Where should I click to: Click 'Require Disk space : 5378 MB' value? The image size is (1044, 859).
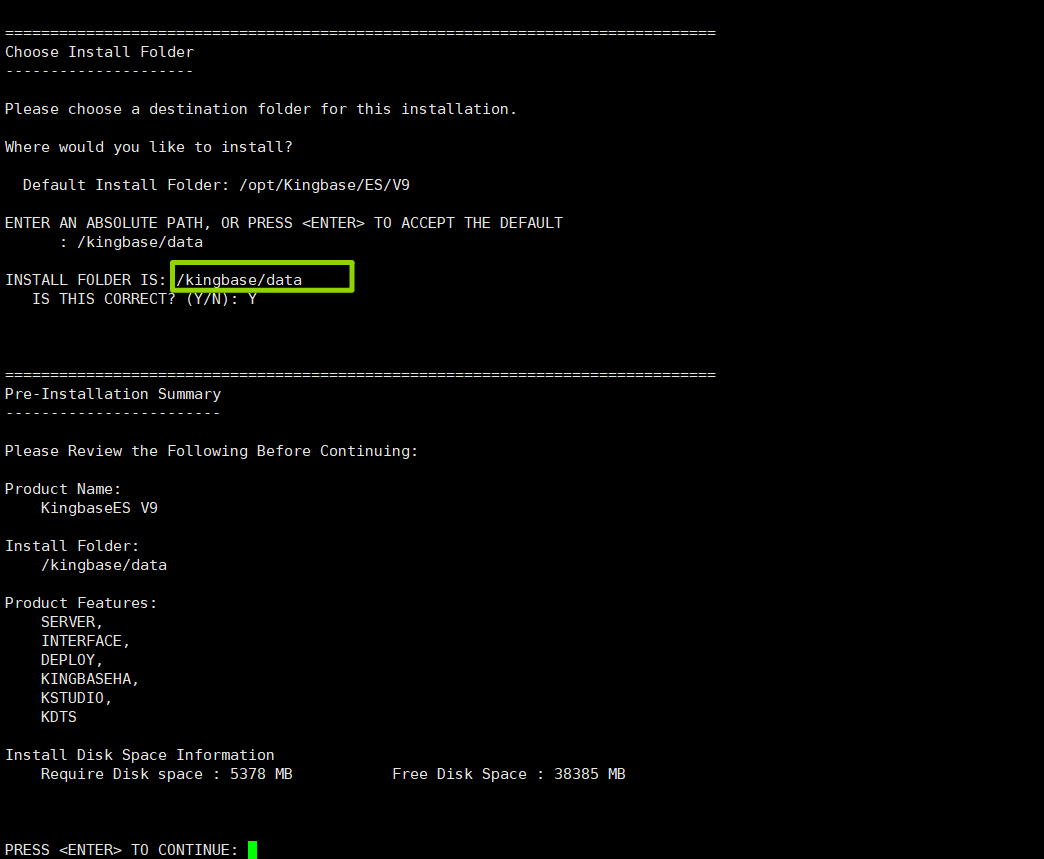point(166,774)
